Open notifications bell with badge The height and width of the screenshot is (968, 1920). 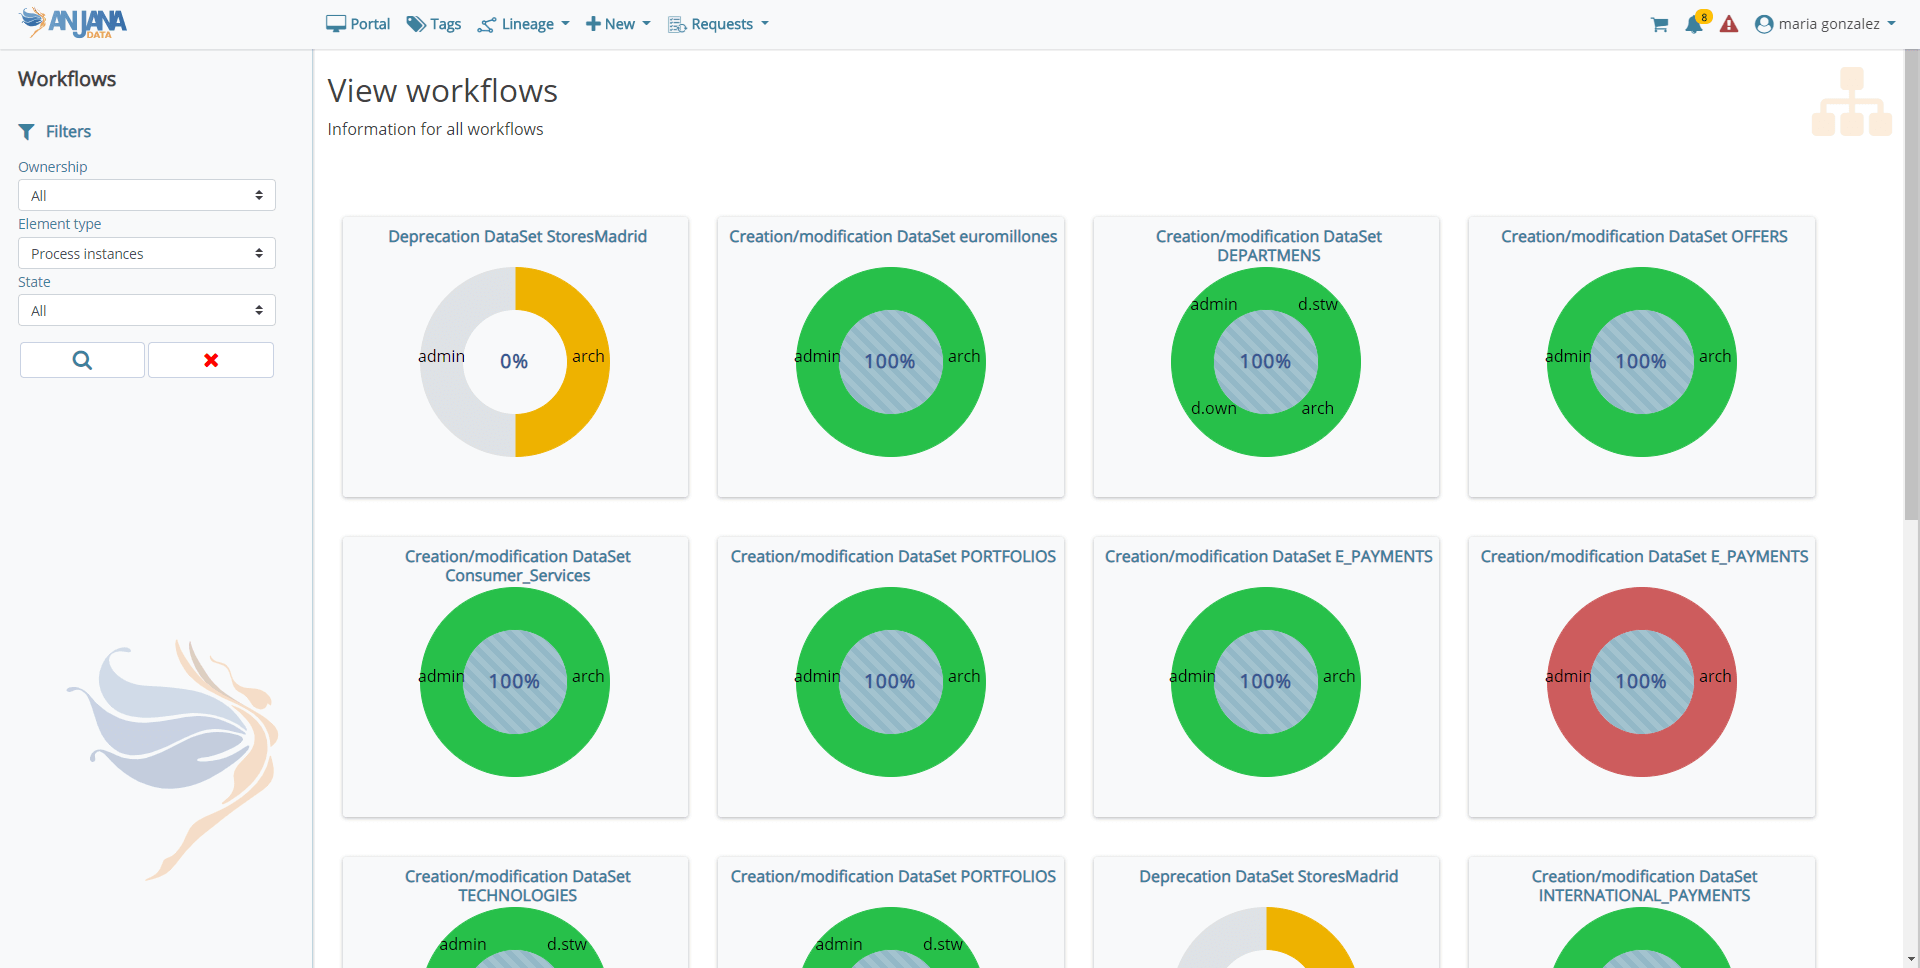click(1694, 25)
